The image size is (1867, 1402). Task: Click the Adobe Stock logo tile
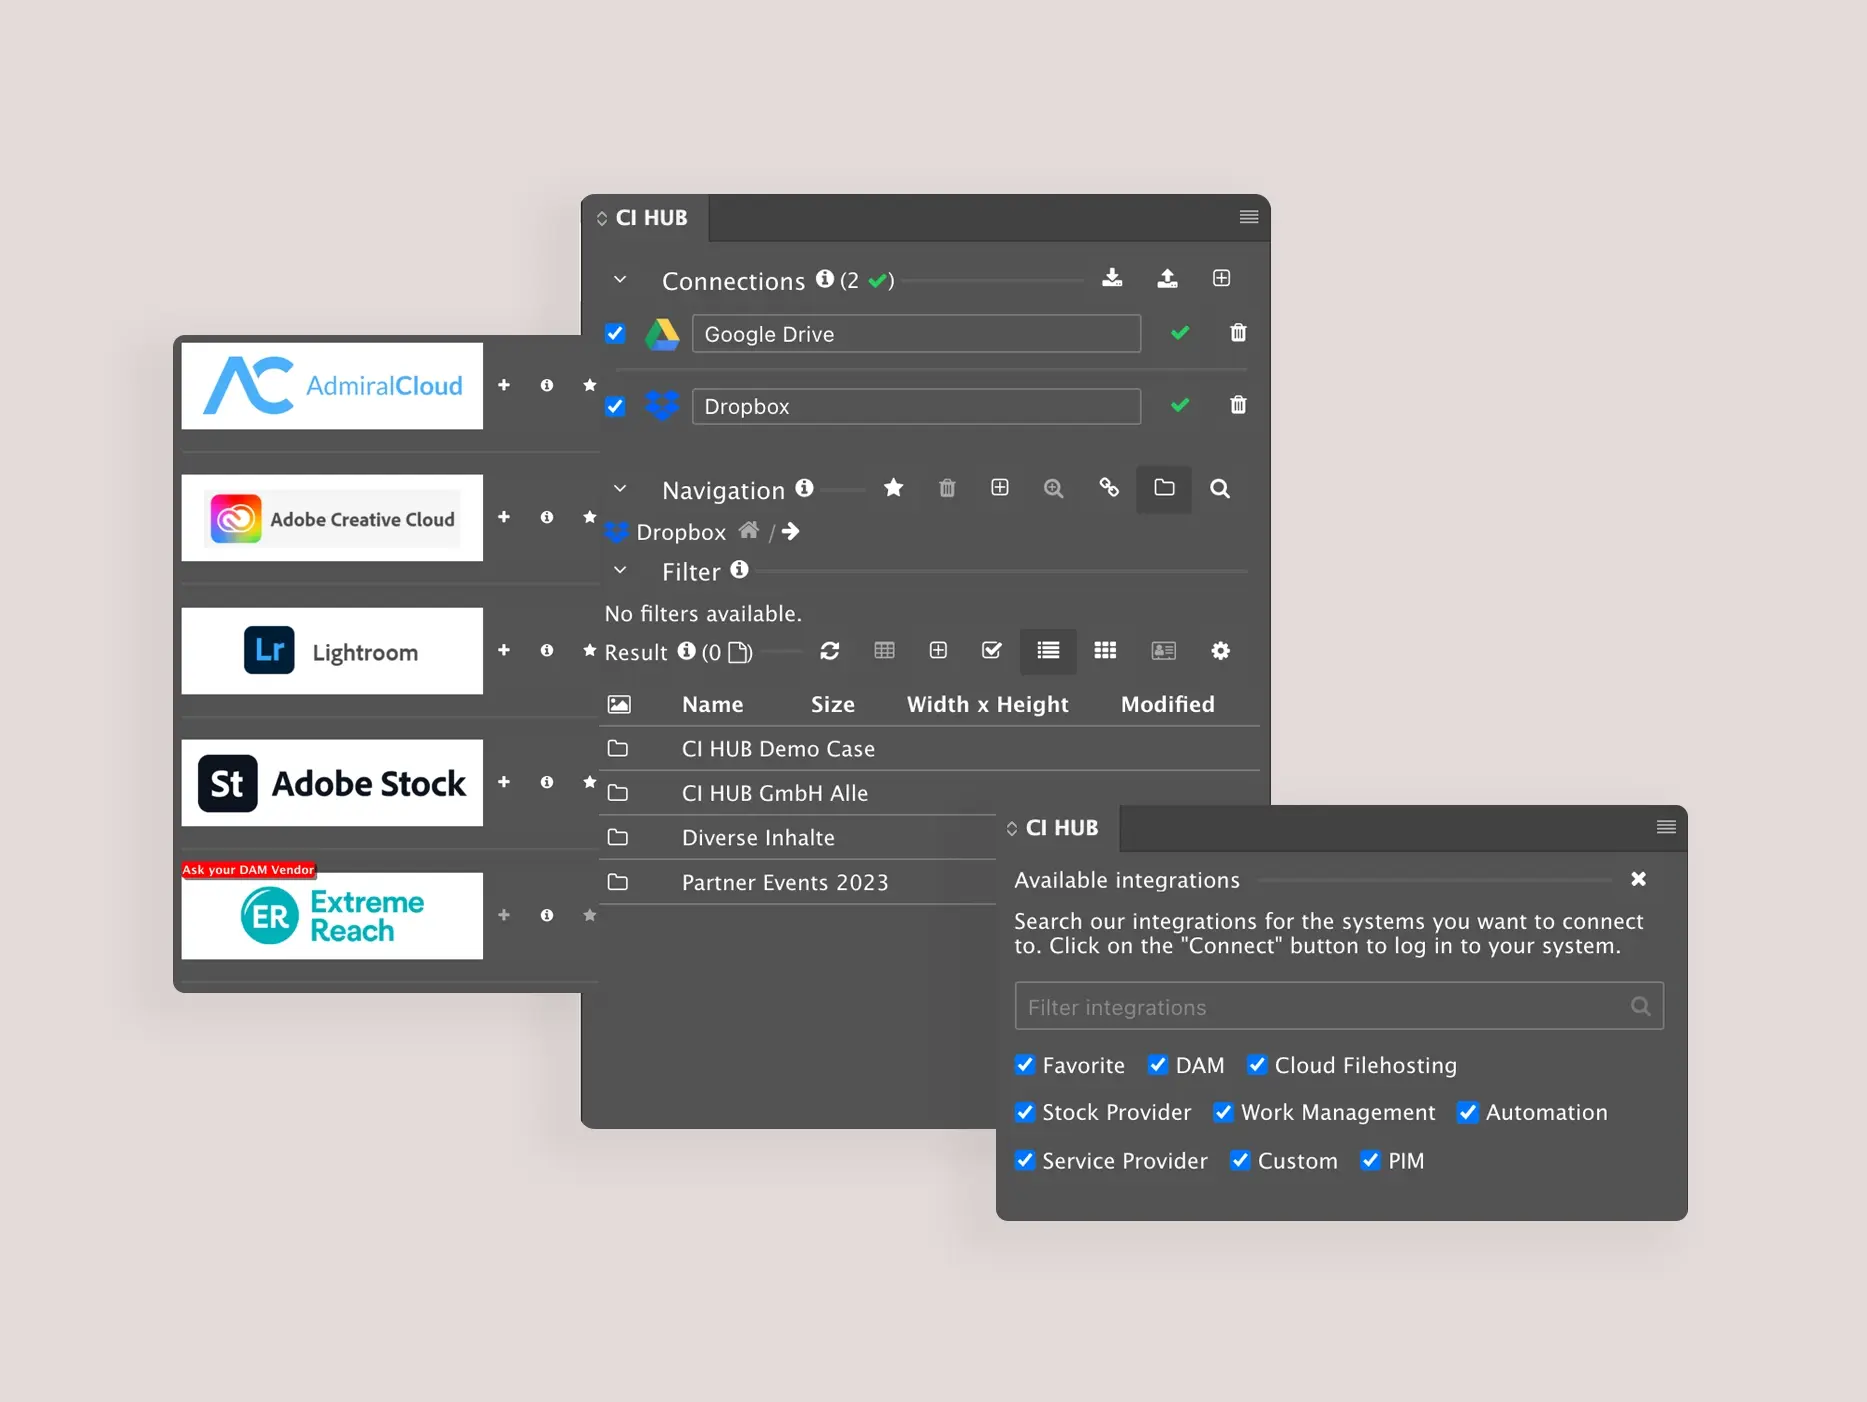click(x=332, y=783)
